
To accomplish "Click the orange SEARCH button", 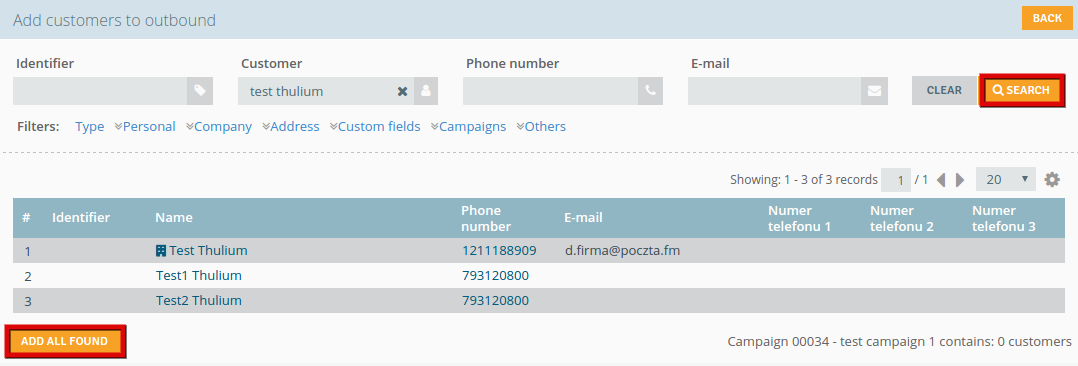I will 1022,90.
